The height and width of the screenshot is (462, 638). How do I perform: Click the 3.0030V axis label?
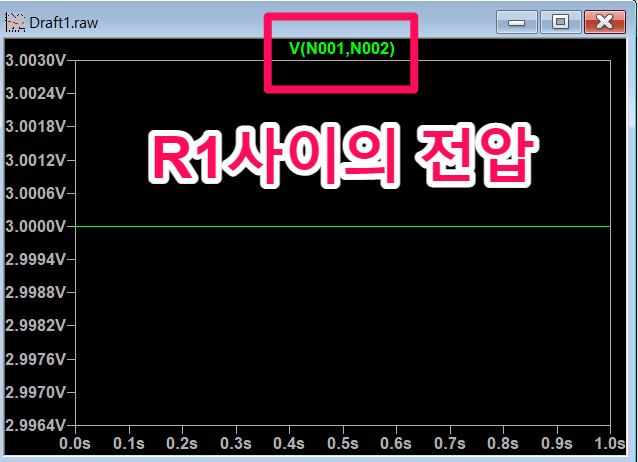coord(35,60)
